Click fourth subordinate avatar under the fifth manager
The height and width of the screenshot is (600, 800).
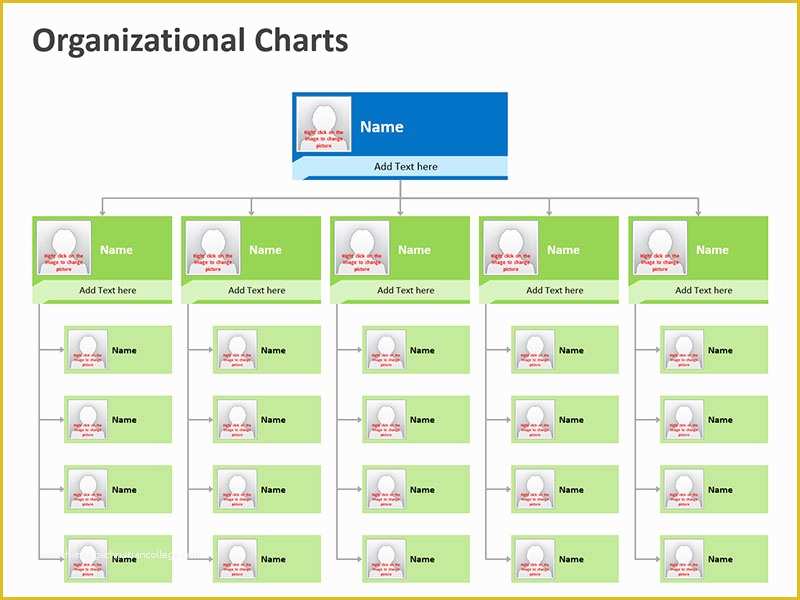coord(684,559)
